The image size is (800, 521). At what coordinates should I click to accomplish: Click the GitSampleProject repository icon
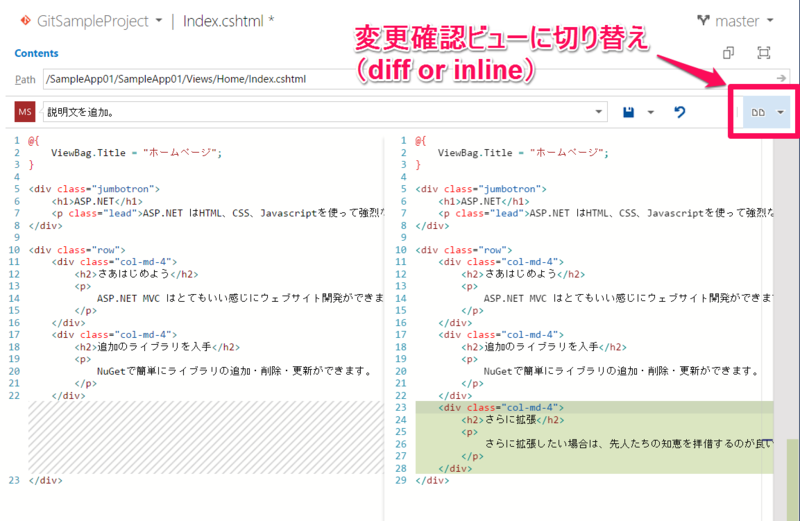[25, 20]
